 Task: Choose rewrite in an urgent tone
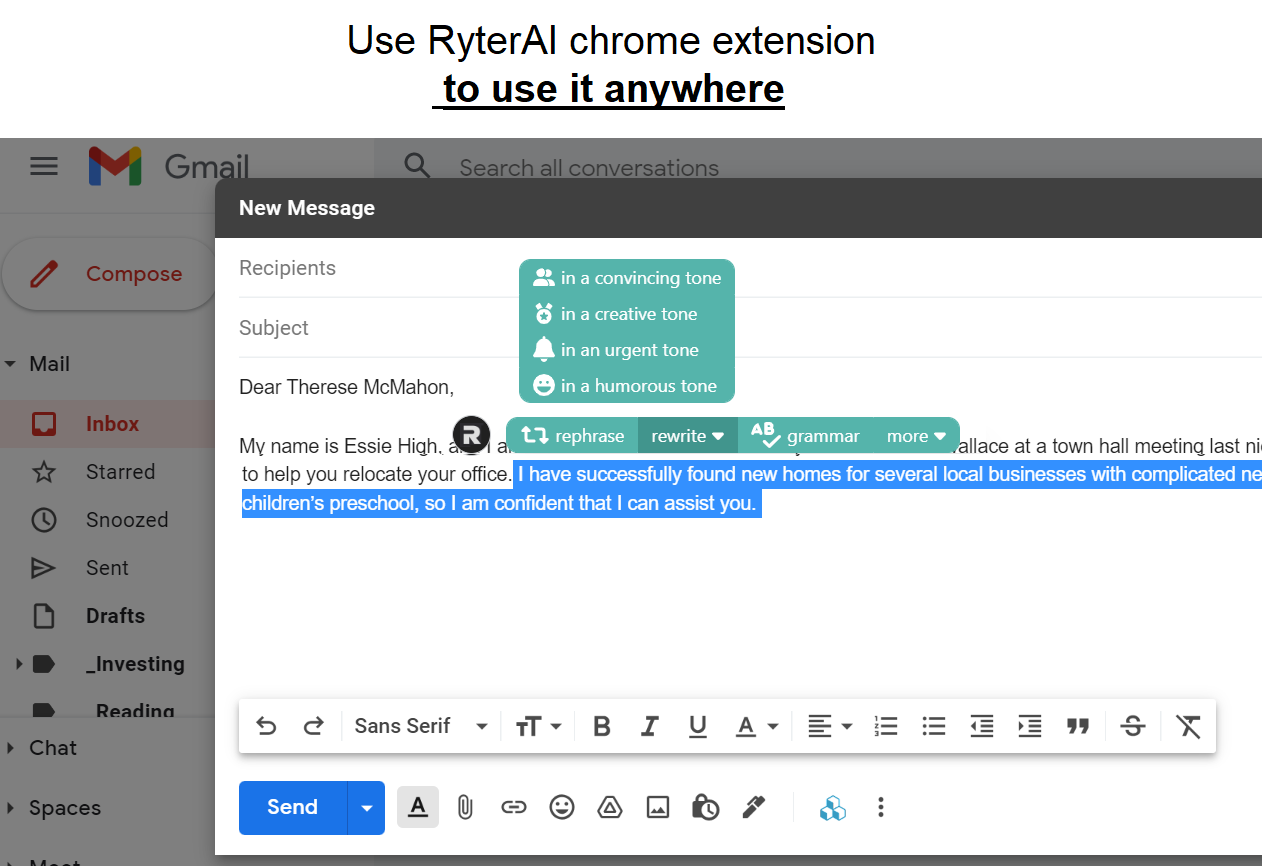[627, 350]
